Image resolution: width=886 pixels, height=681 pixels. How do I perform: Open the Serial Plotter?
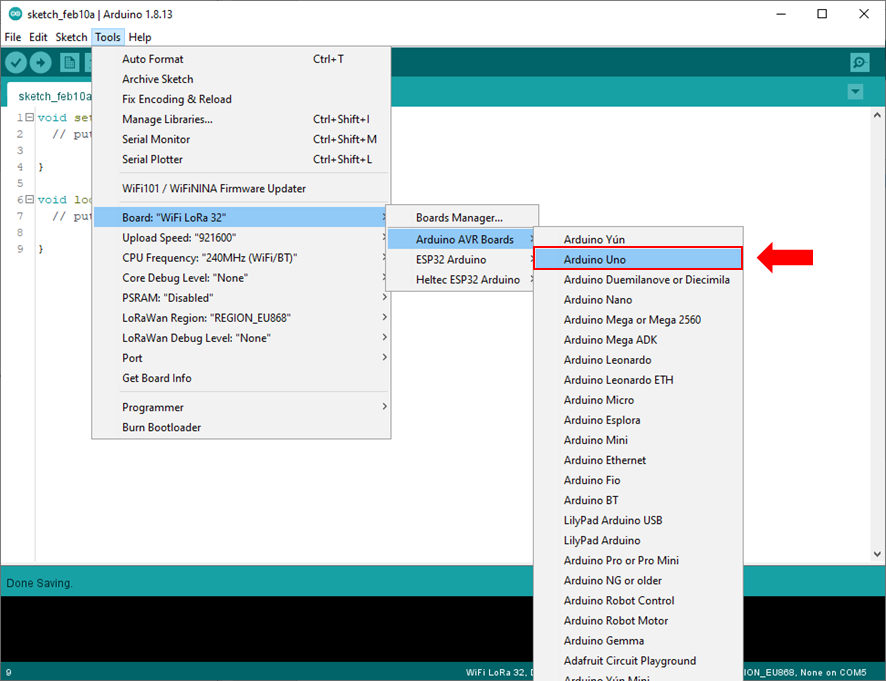(x=241, y=159)
